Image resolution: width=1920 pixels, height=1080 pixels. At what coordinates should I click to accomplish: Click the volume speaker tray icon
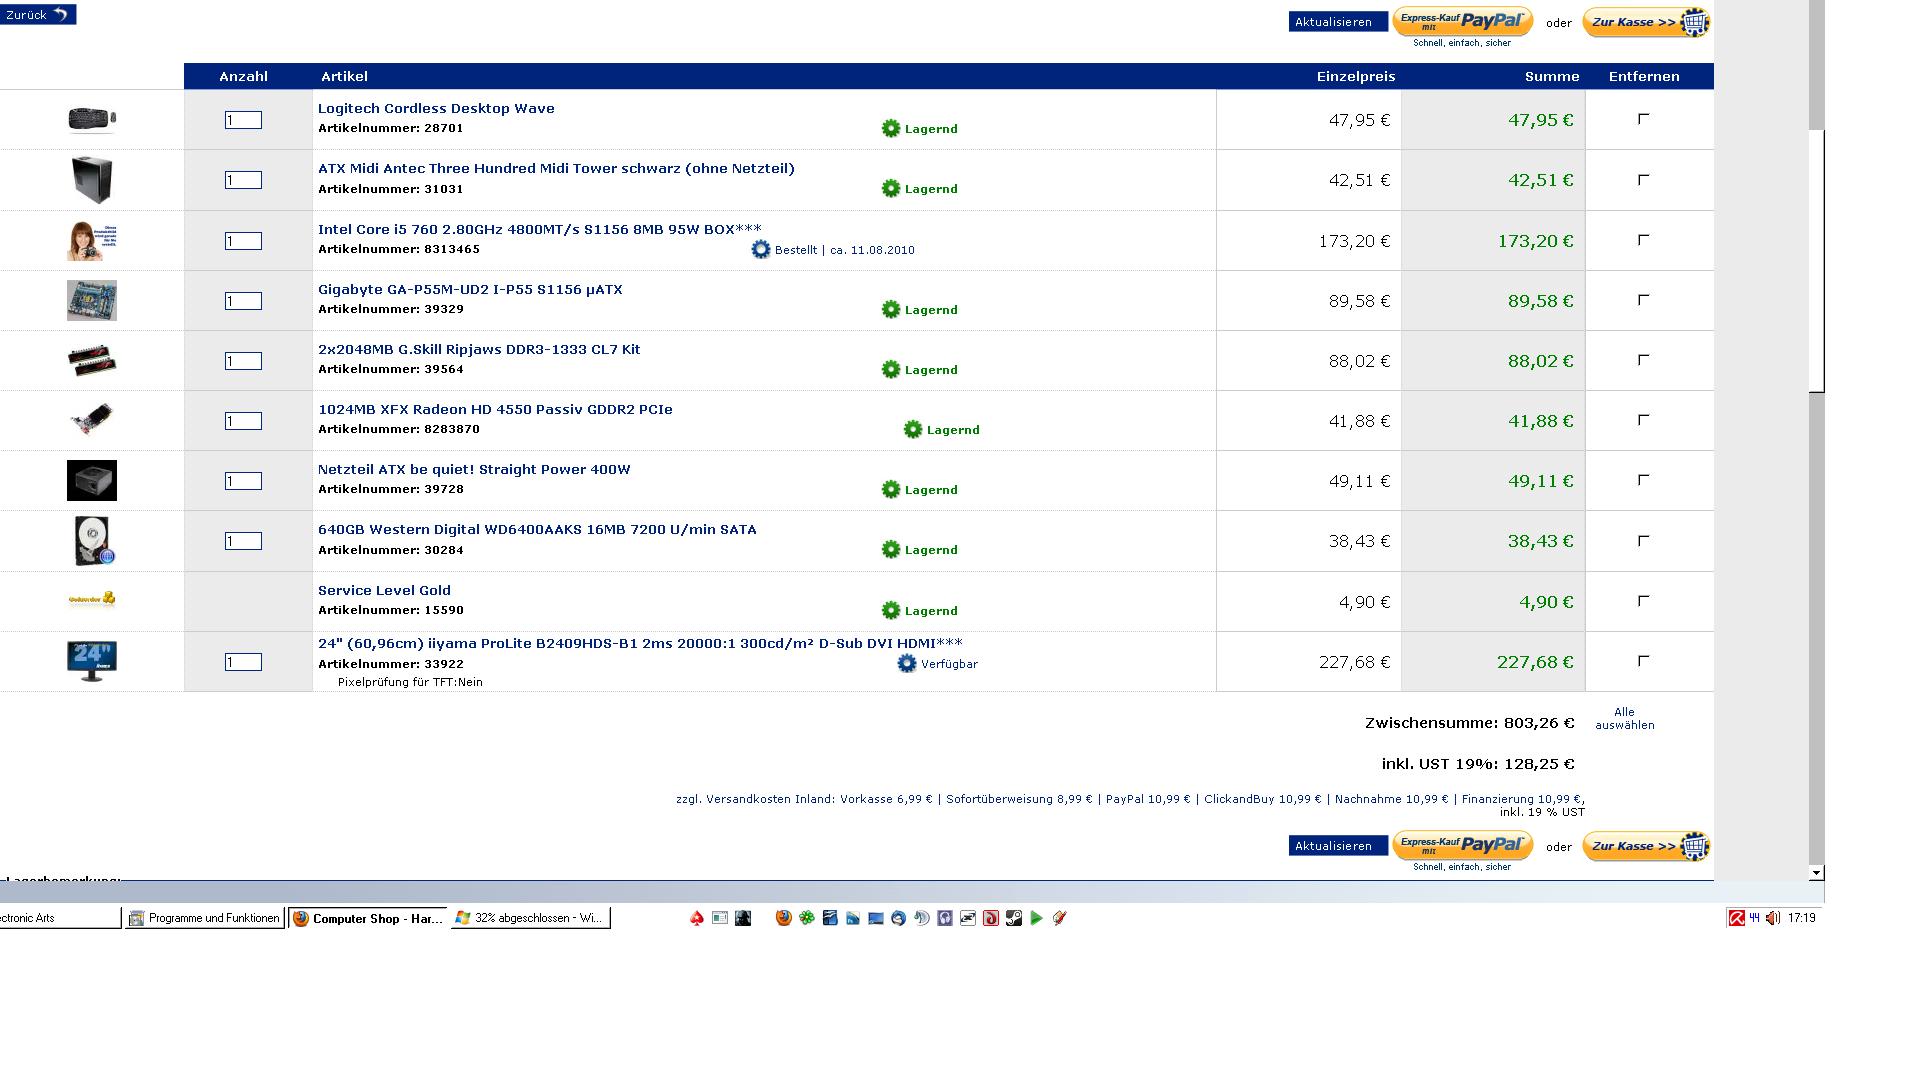(1773, 918)
